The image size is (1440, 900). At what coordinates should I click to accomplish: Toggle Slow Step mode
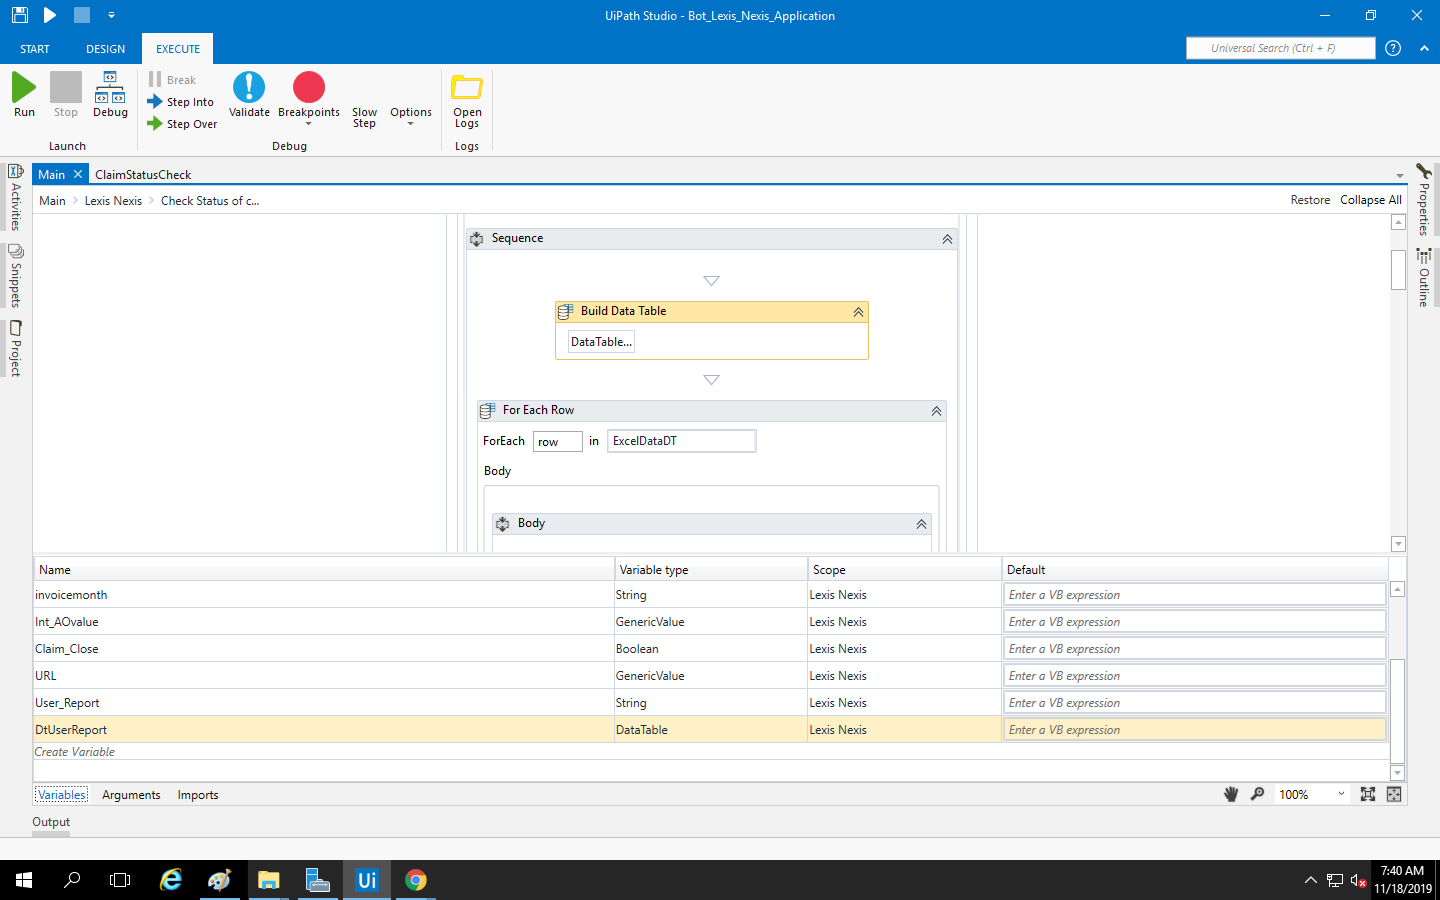(x=364, y=118)
